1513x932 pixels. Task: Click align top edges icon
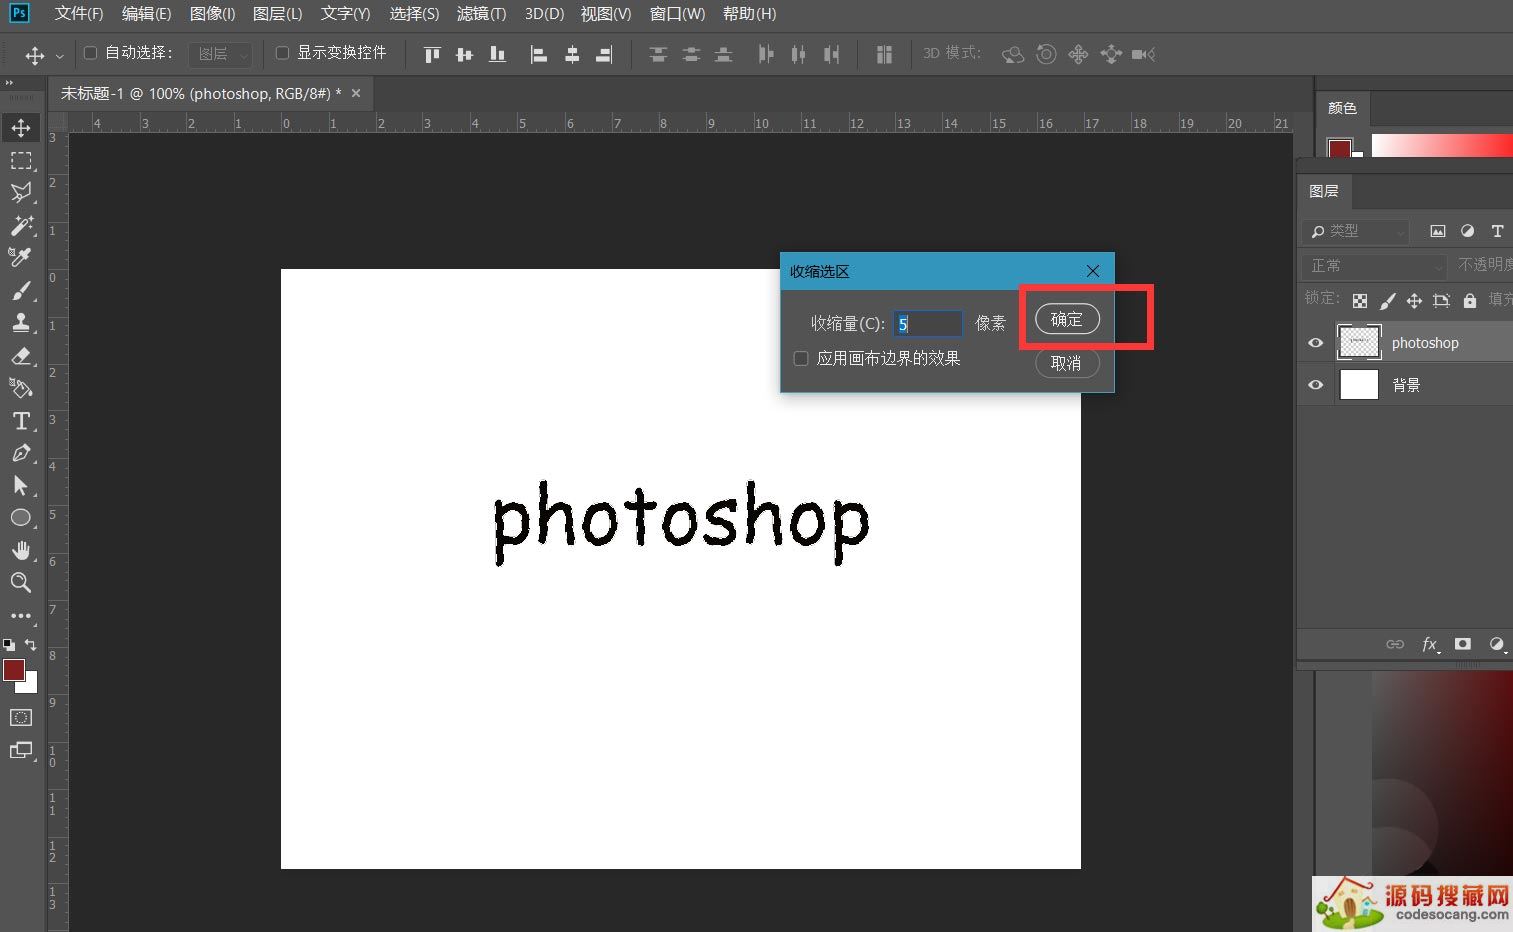point(432,54)
